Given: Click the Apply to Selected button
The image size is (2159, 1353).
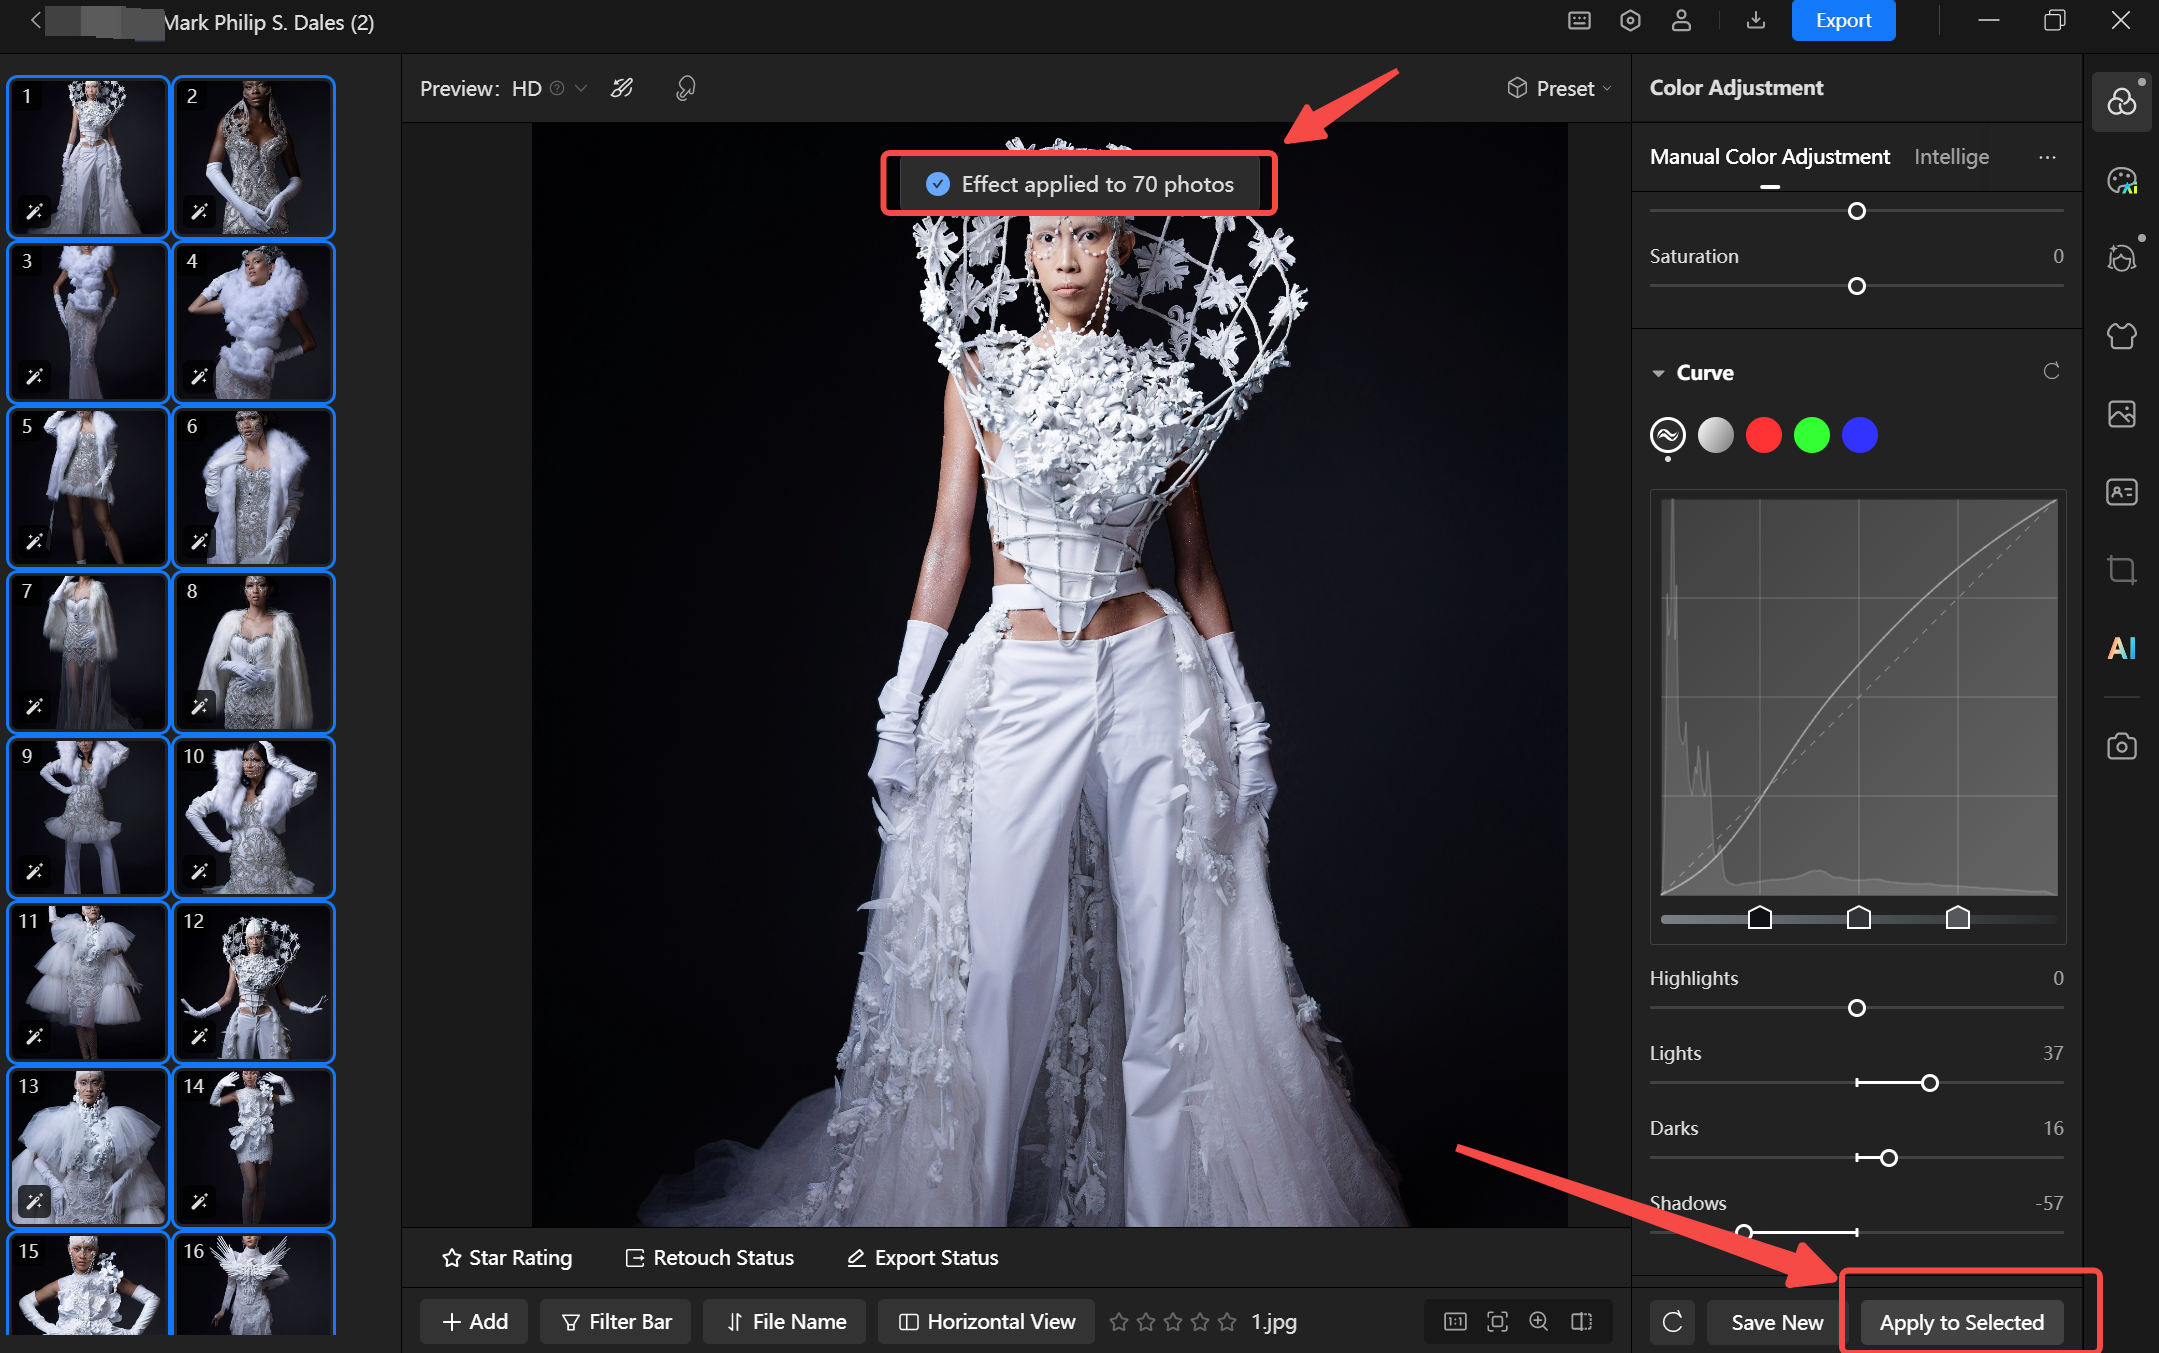Looking at the screenshot, I should [x=1961, y=1322].
